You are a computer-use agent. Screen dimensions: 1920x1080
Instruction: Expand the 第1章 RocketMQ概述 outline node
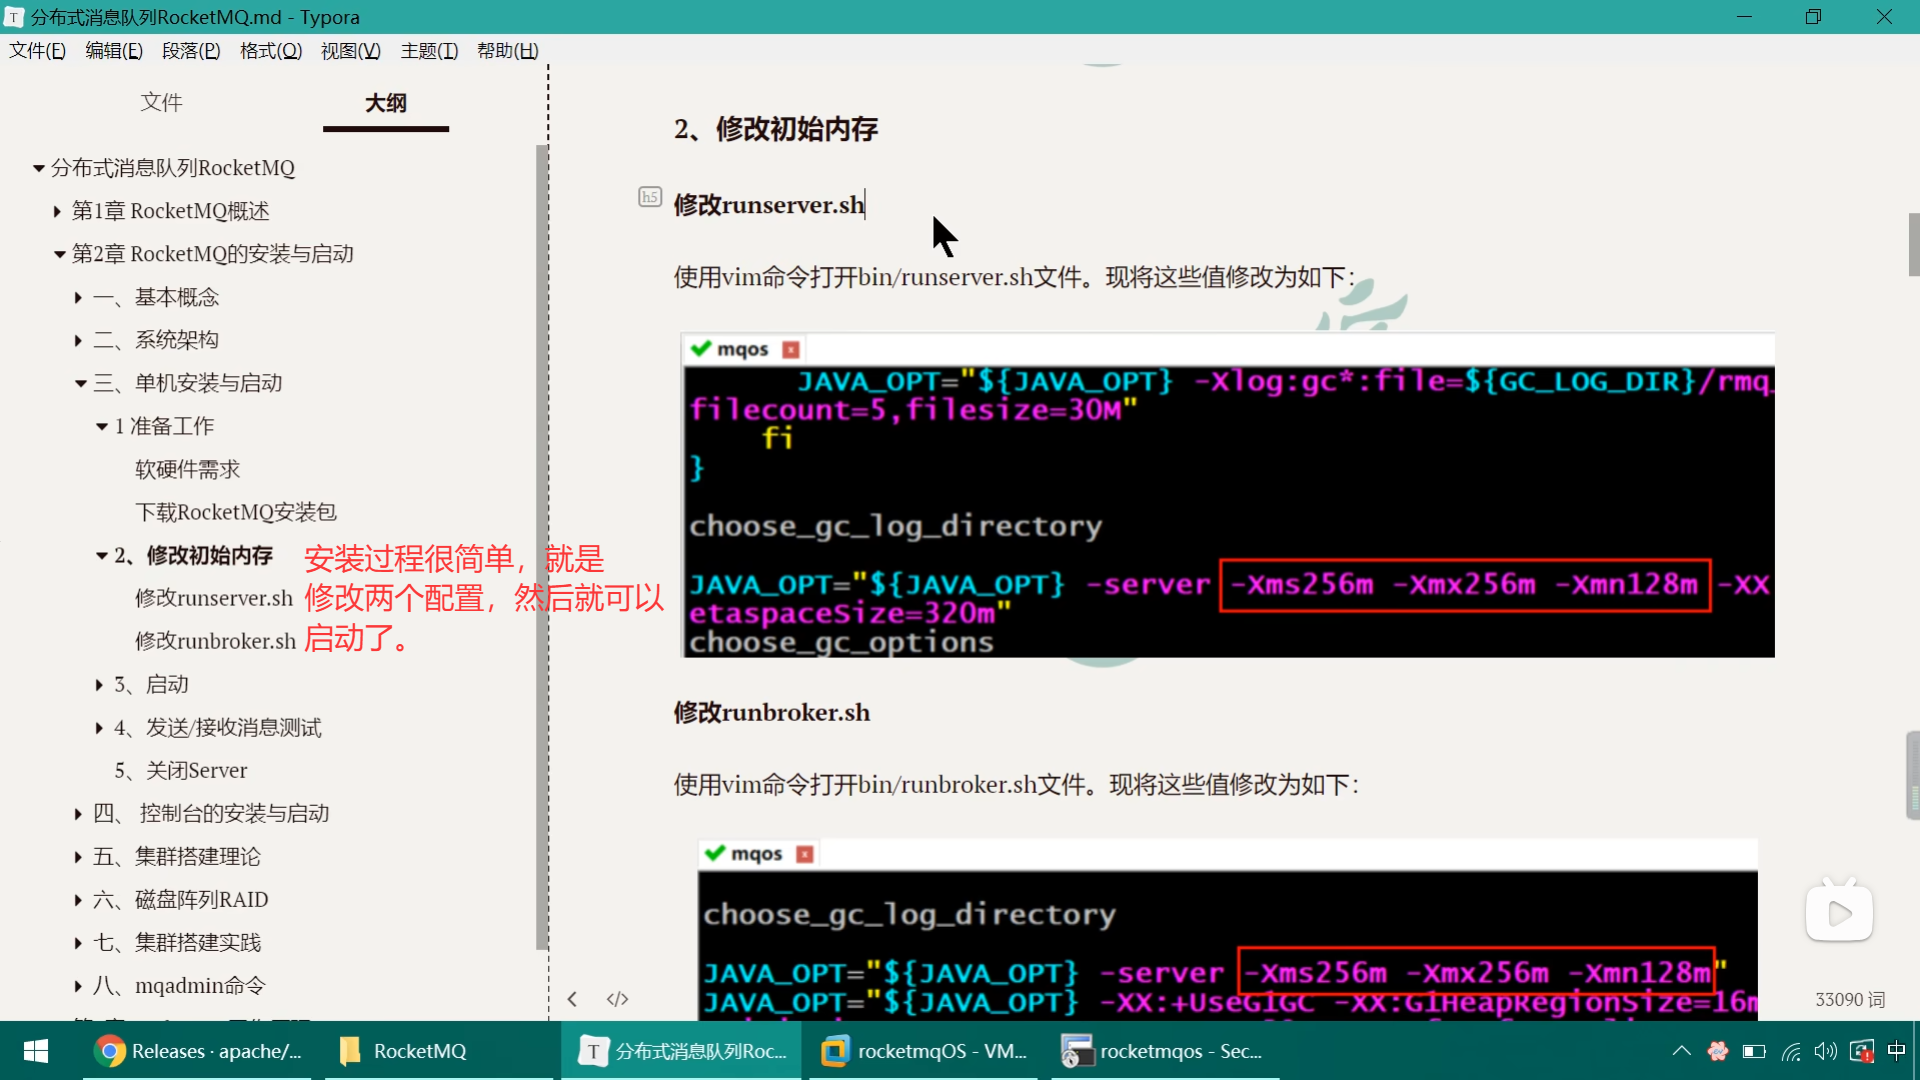point(57,212)
